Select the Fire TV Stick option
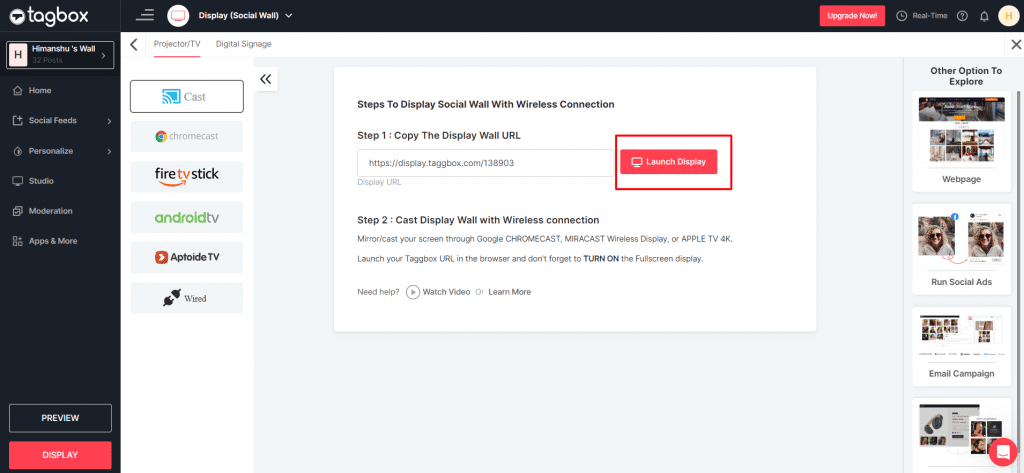 click(x=187, y=176)
